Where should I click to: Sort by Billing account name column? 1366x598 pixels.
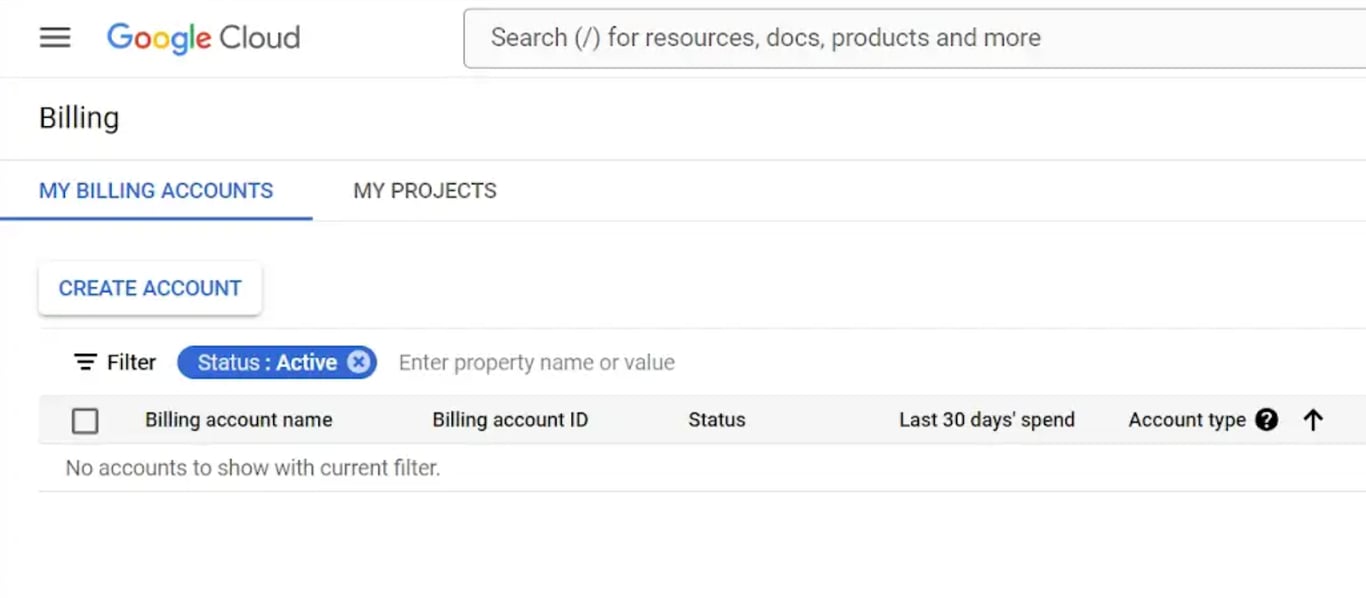pos(239,420)
